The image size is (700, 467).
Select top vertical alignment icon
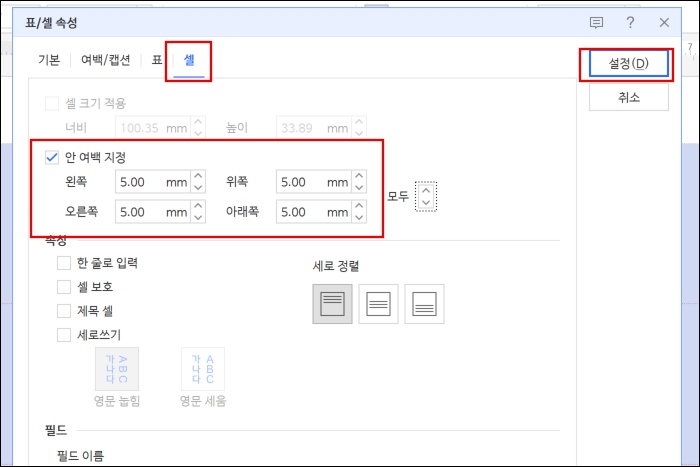pos(332,304)
